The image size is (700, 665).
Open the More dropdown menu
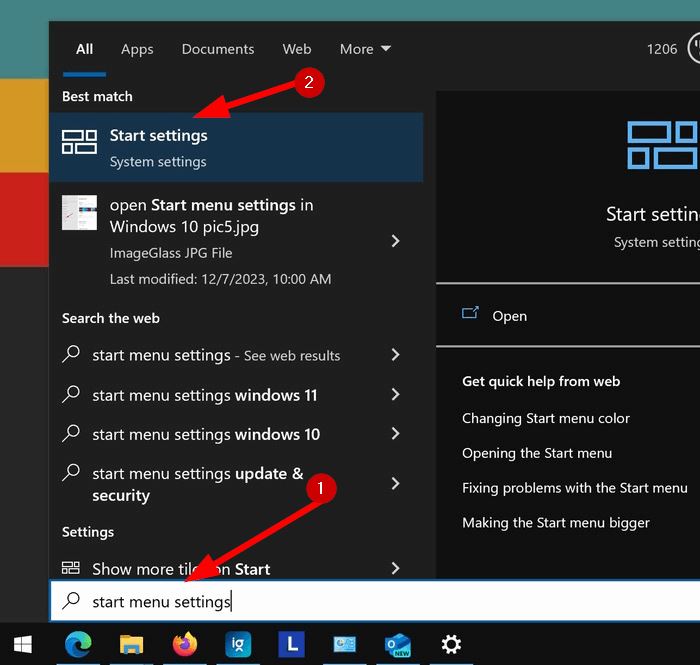coord(365,49)
